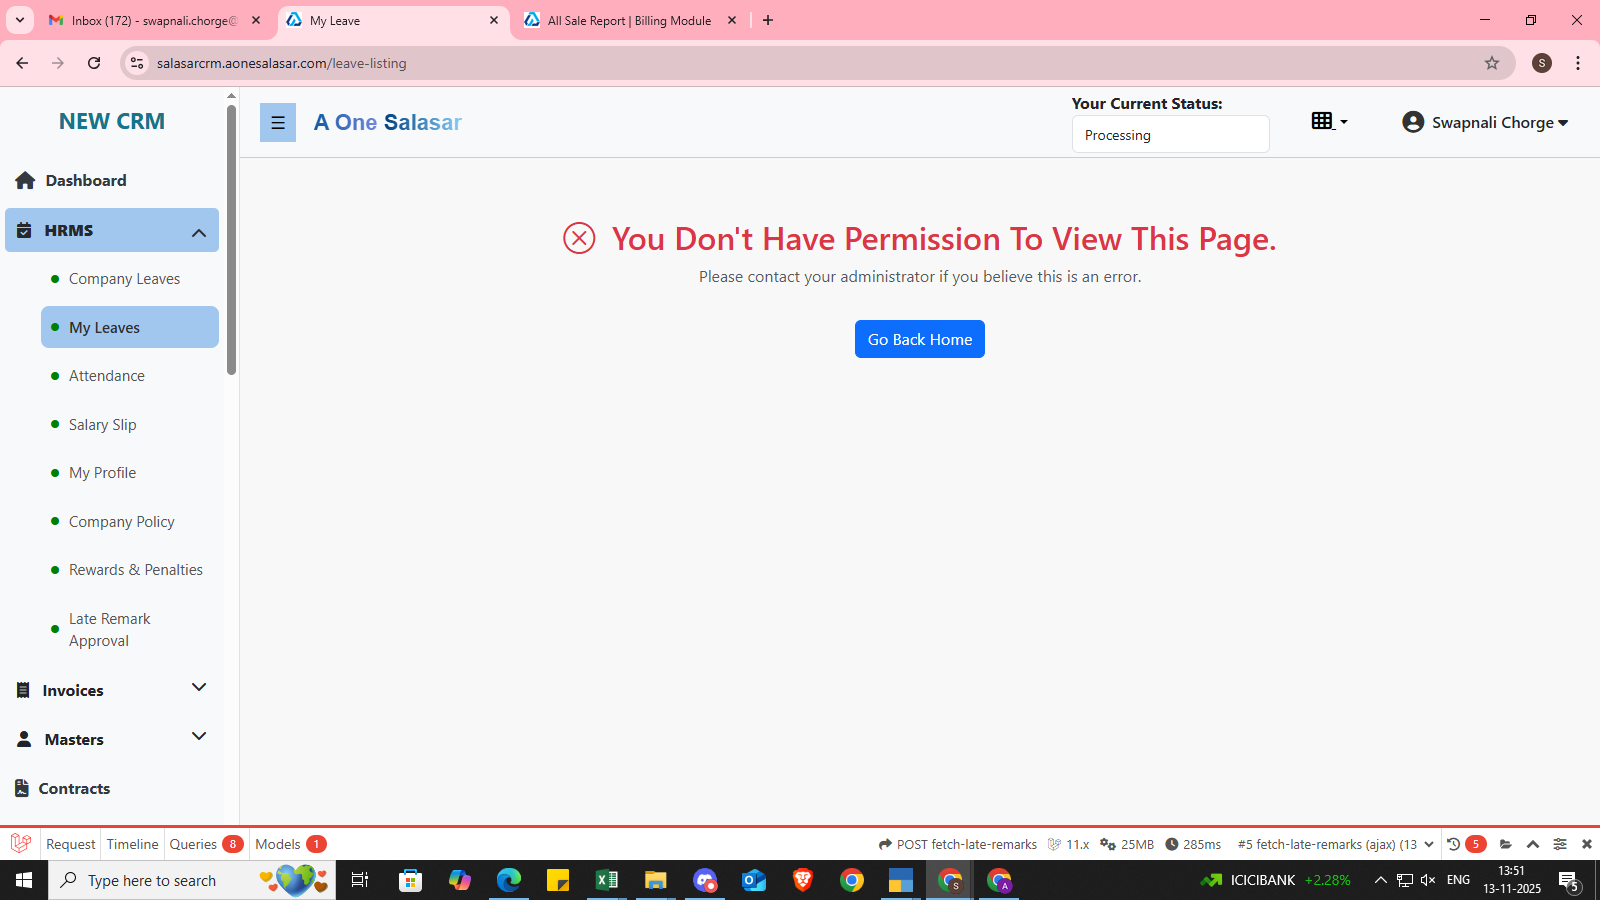
Task: Switch to All Sale Report browser tab
Action: click(x=628, y=20)
